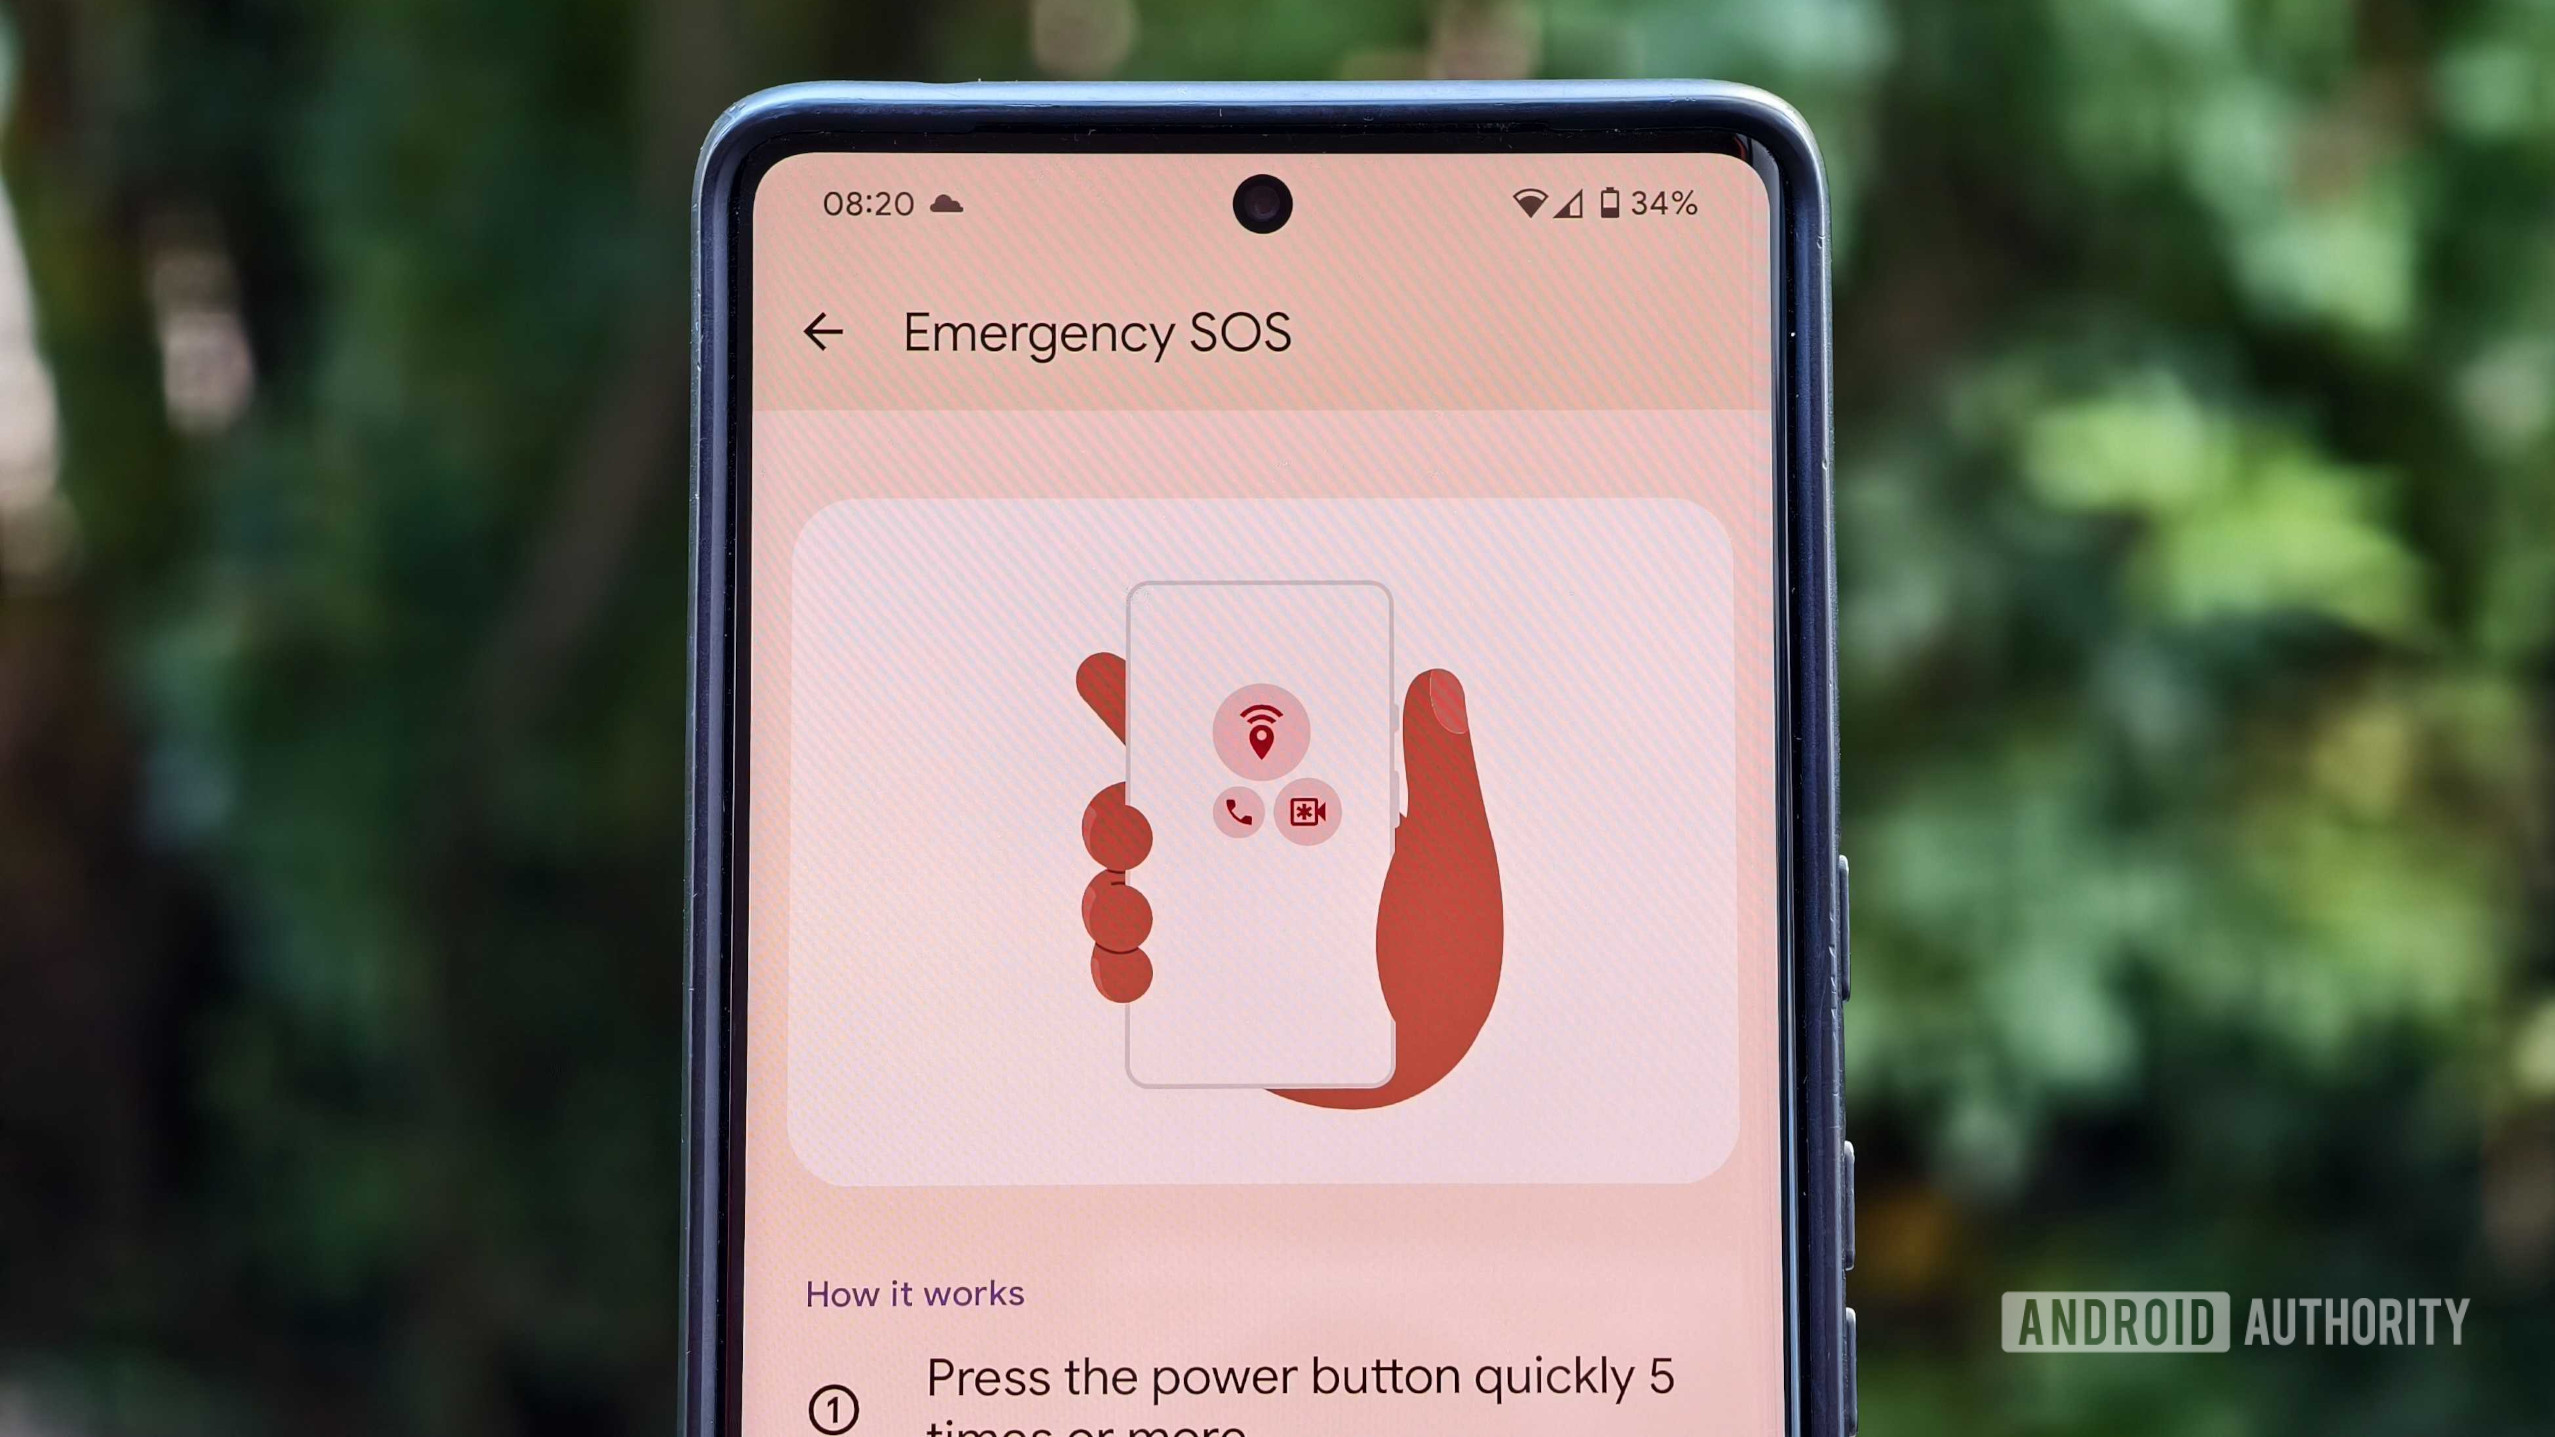Tap the video recording icon
2555x1437 pixels.
[1307, 811]
